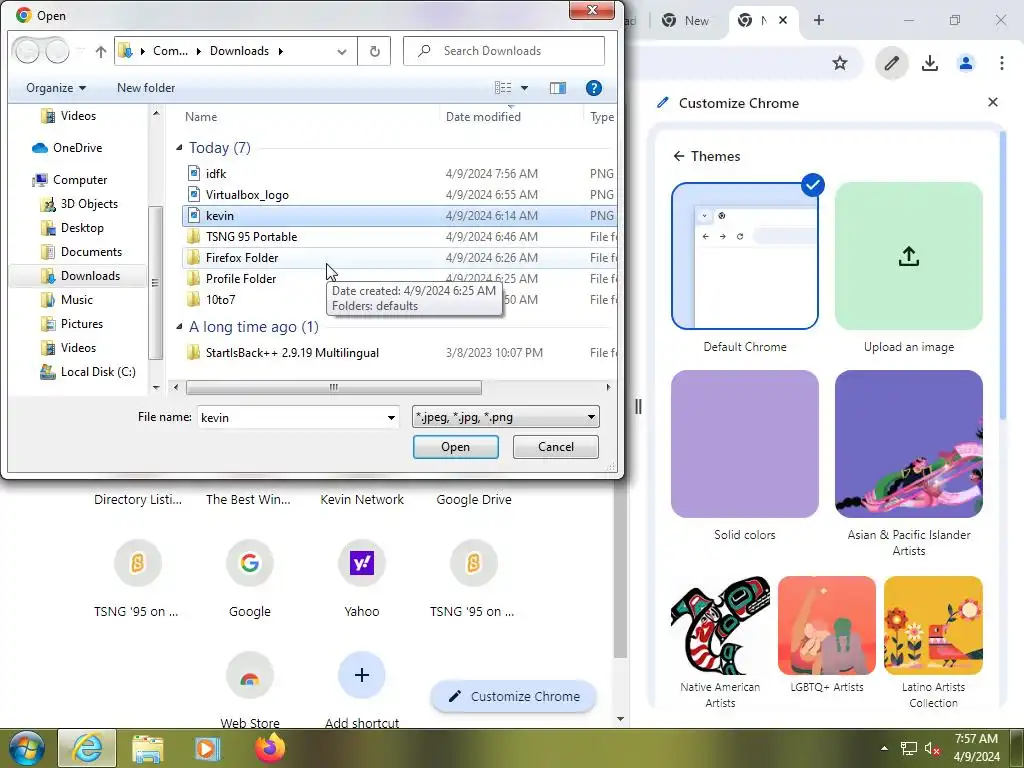Refresh the Downloads folder listing
Image resolution: width=1024 pixels, height=768 pixels.
(x=374, y=51)
